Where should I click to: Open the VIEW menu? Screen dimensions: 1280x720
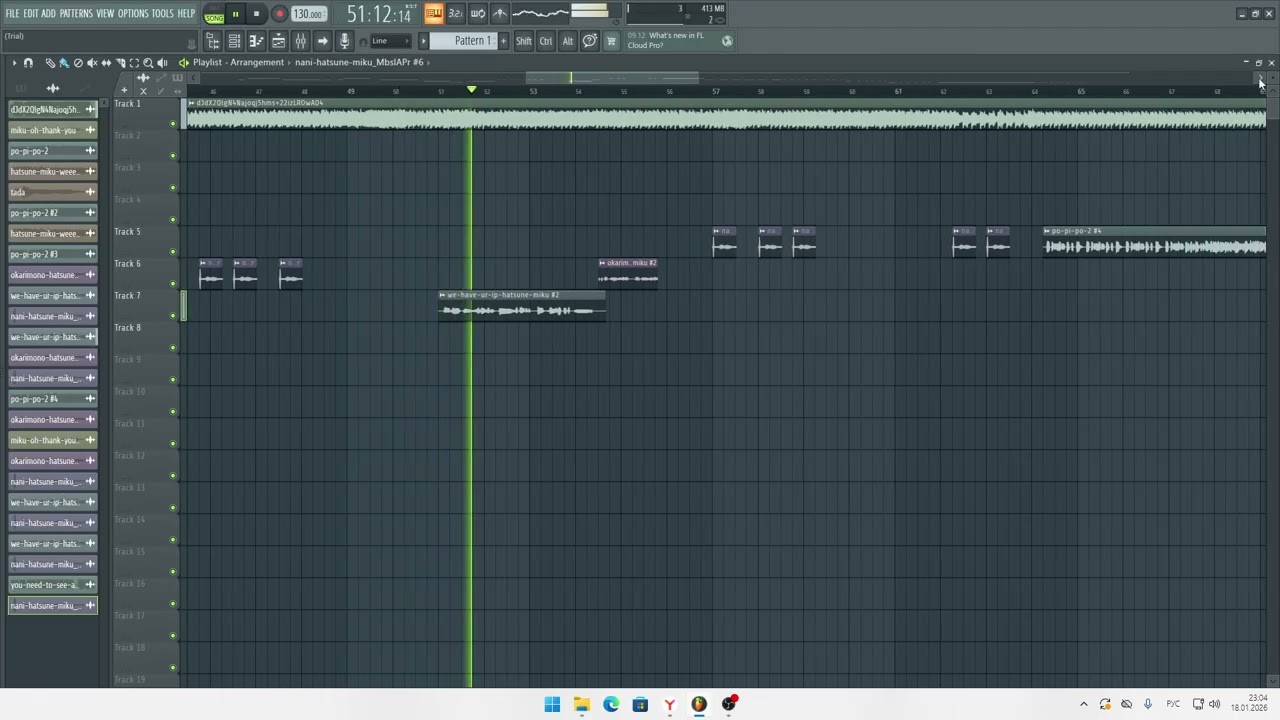(105, 13)
